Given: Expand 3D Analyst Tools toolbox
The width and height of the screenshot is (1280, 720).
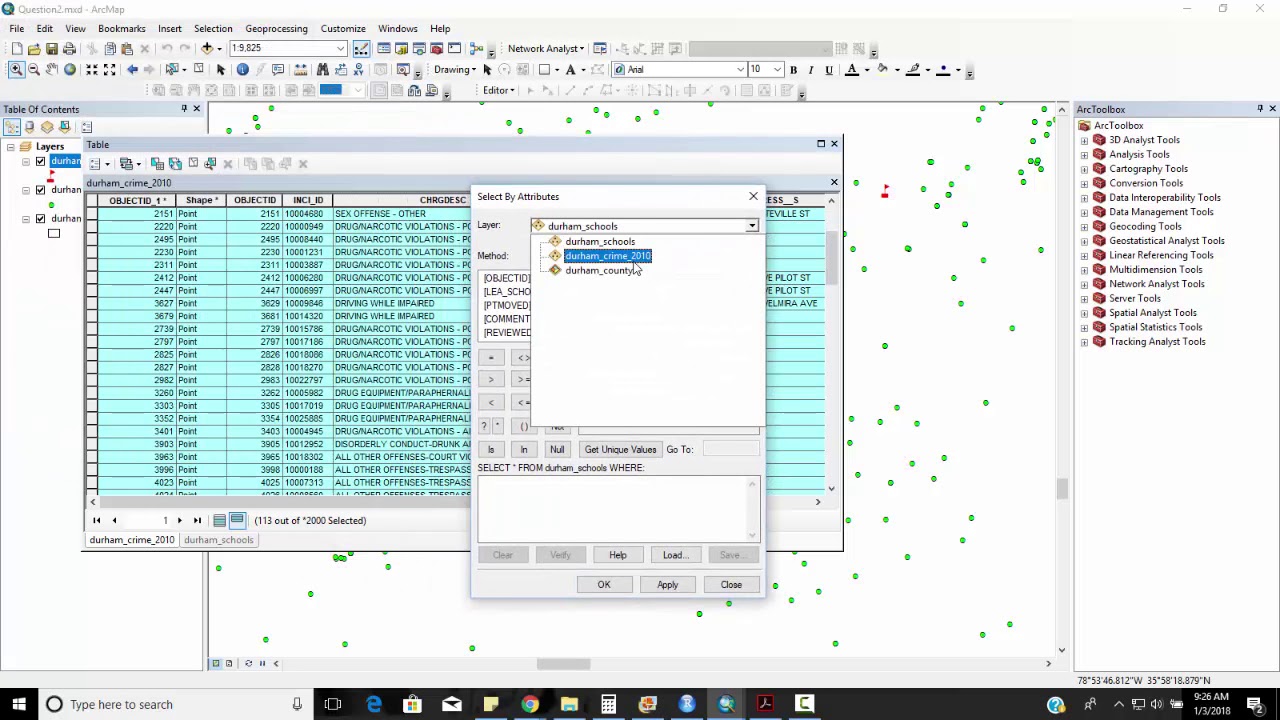Looking at the screenshot, I should coord(1085,140).
